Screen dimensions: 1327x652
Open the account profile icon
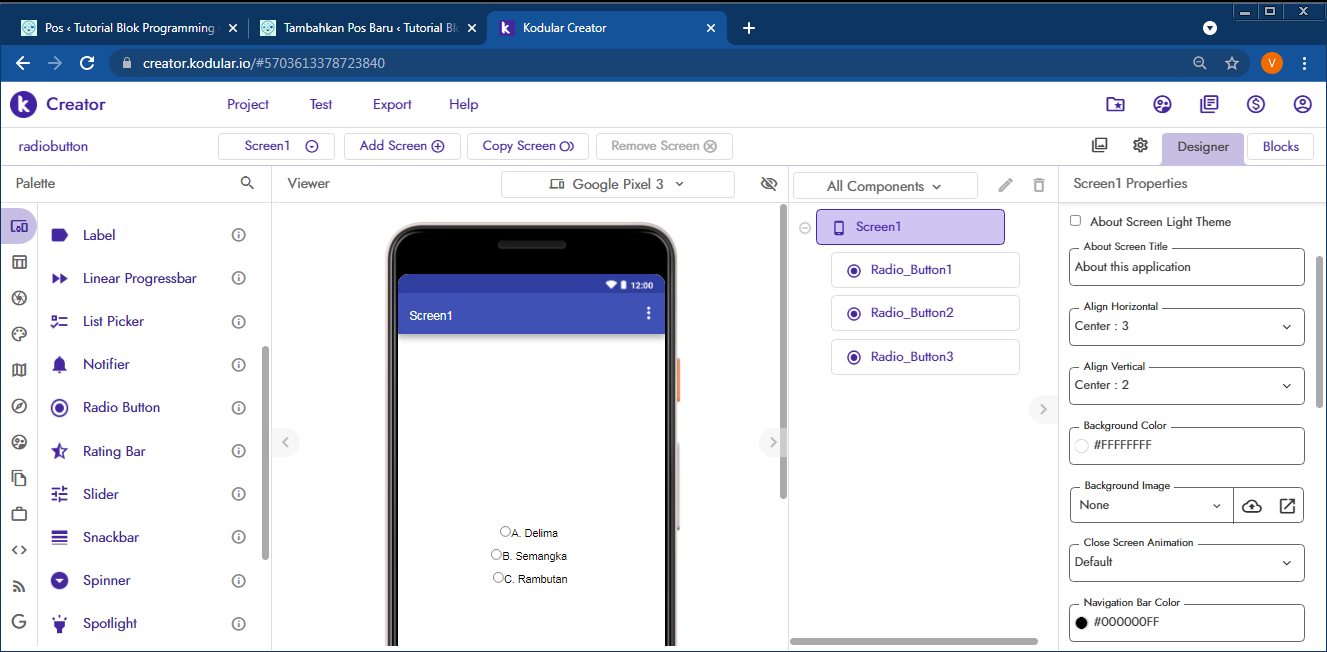click(1302, 104)
